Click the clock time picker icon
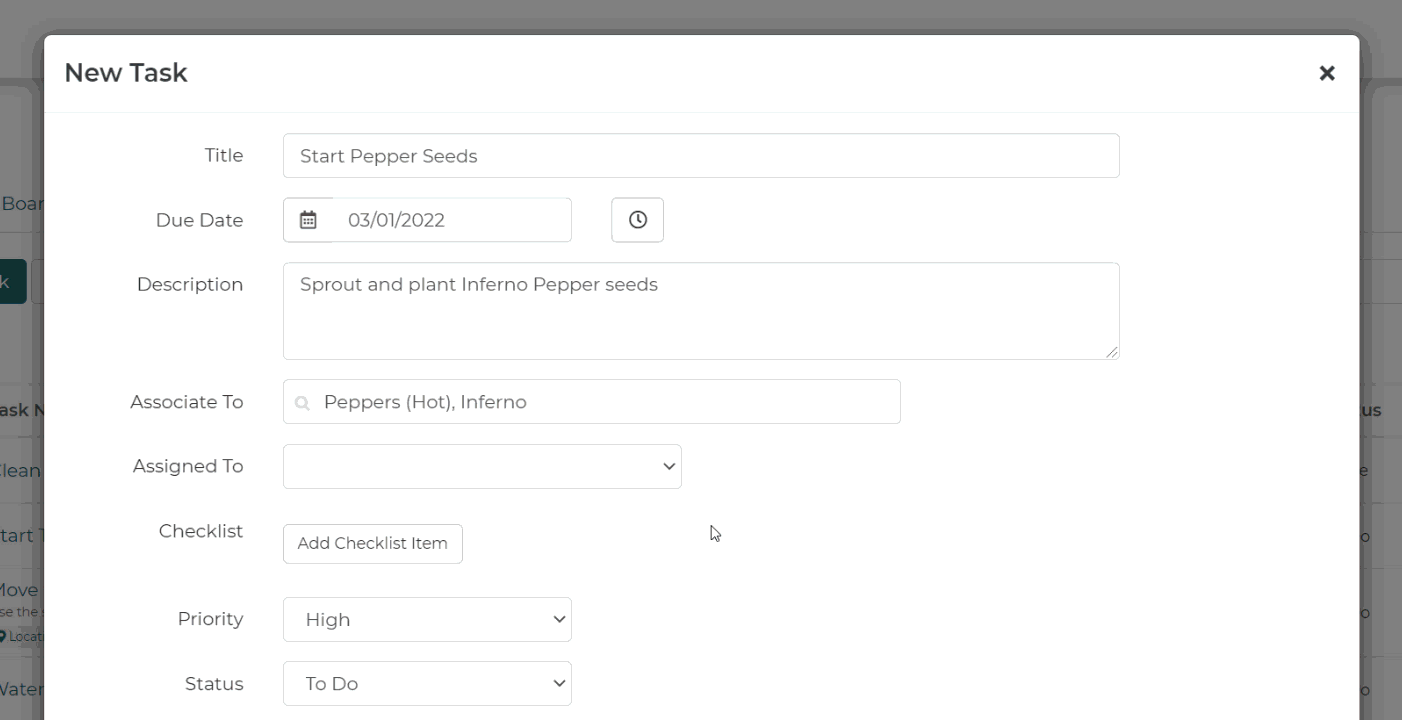The height and width of the screenshot is (720, 1402). pyautogui.click(x=637, y=220)
